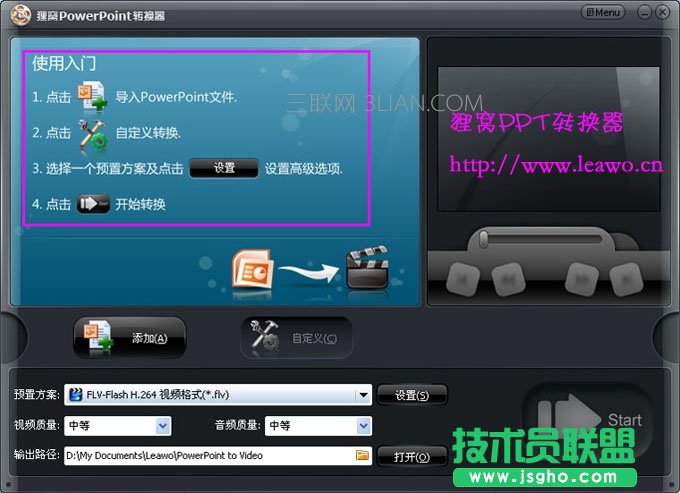Click the skip-to-last playback button
Viewport: 680px width, 493px height.
pyautogui.click(x=626, y=280)
